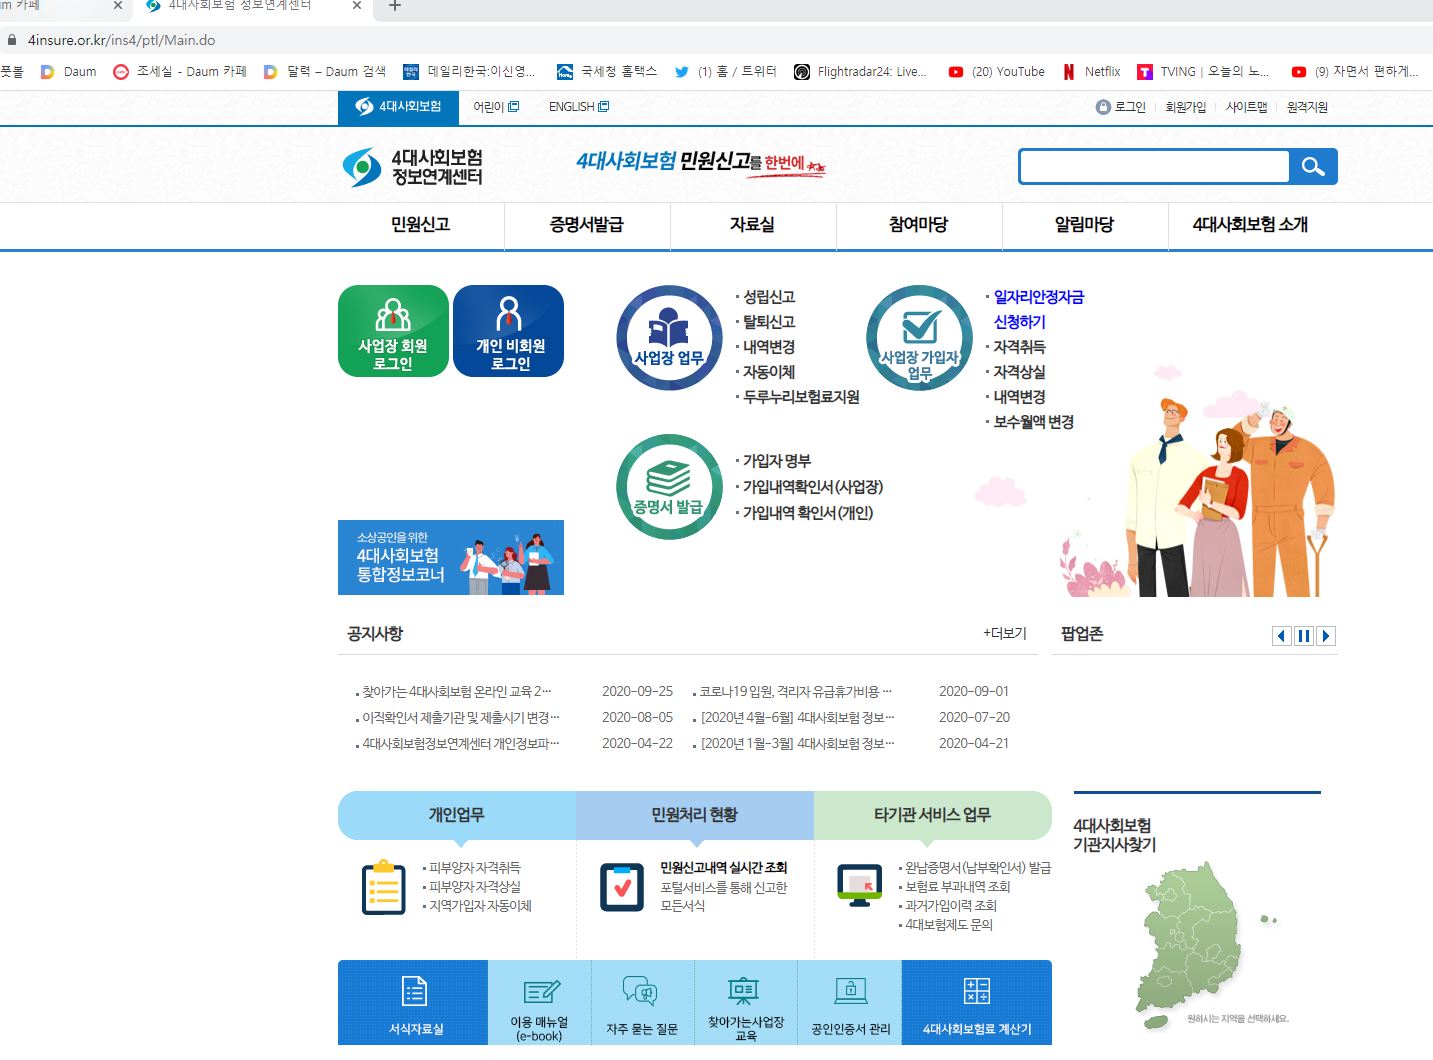Screen dimensions: 1433x1060
Task: Pause the 팝업존 slideshow
Action: [x=1304, y=636]
